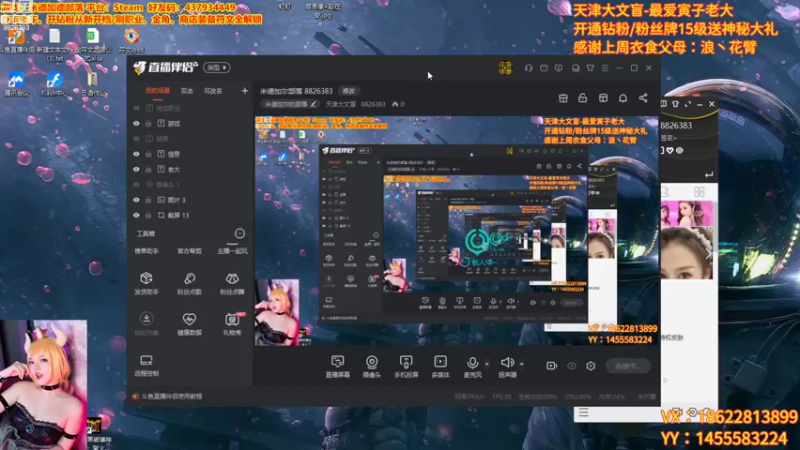Show the hidden first text source
Viewport: 800px width, 450px height.
(136, 108)
